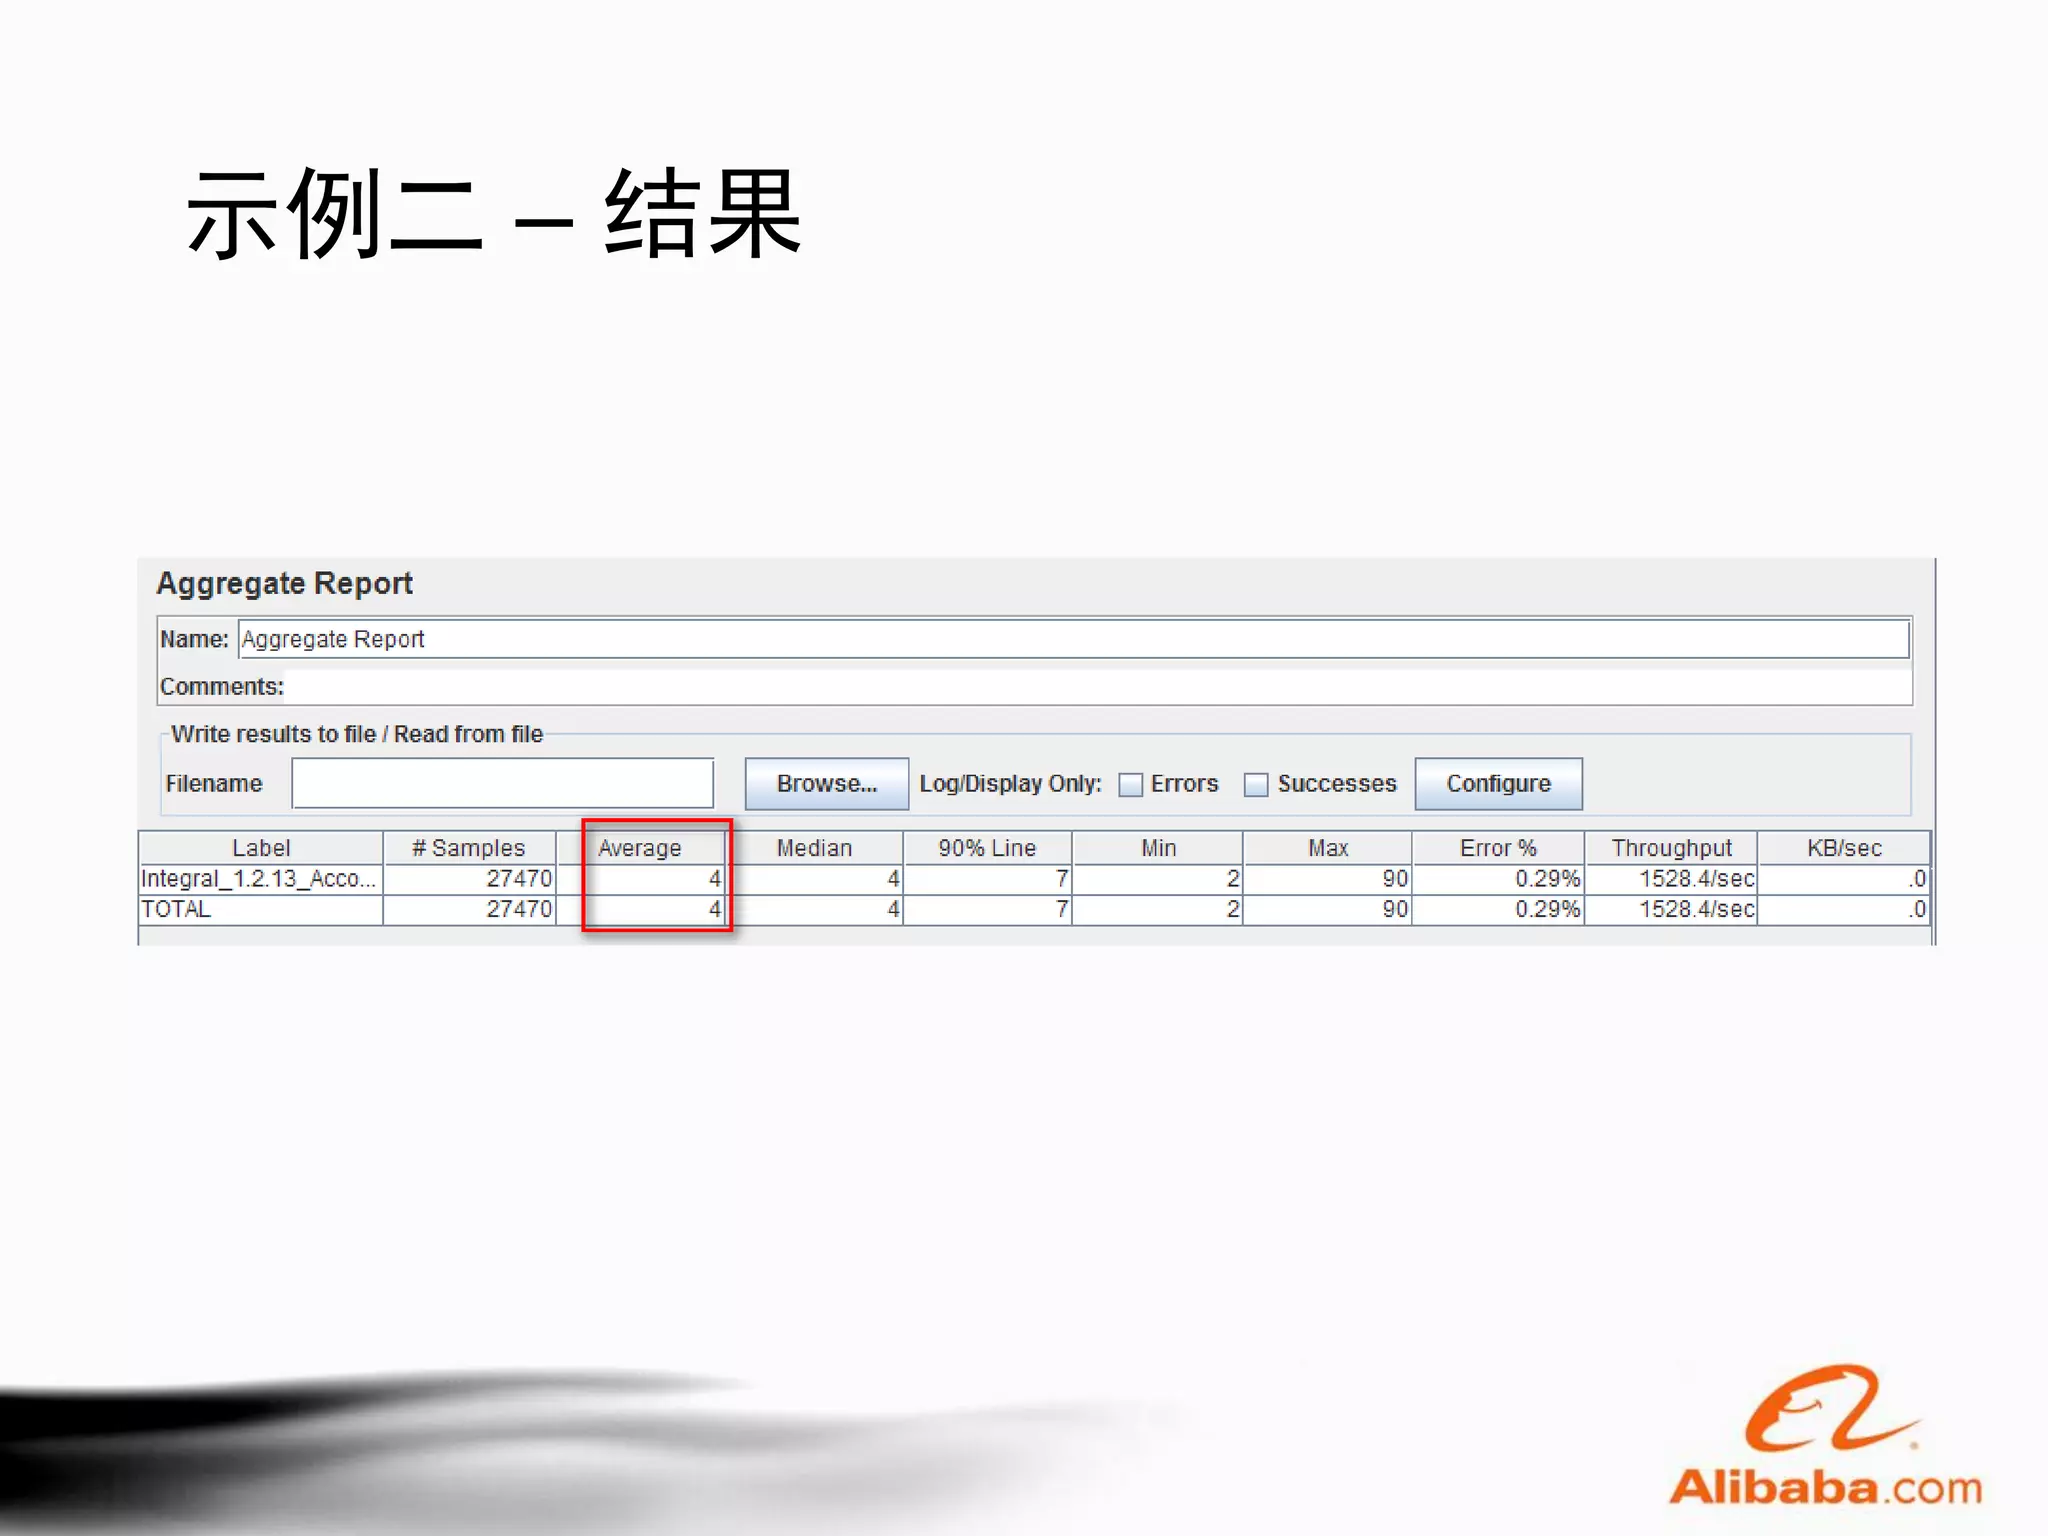Click the Max column header
2048x1536 pixels.
coord(1328,848)
